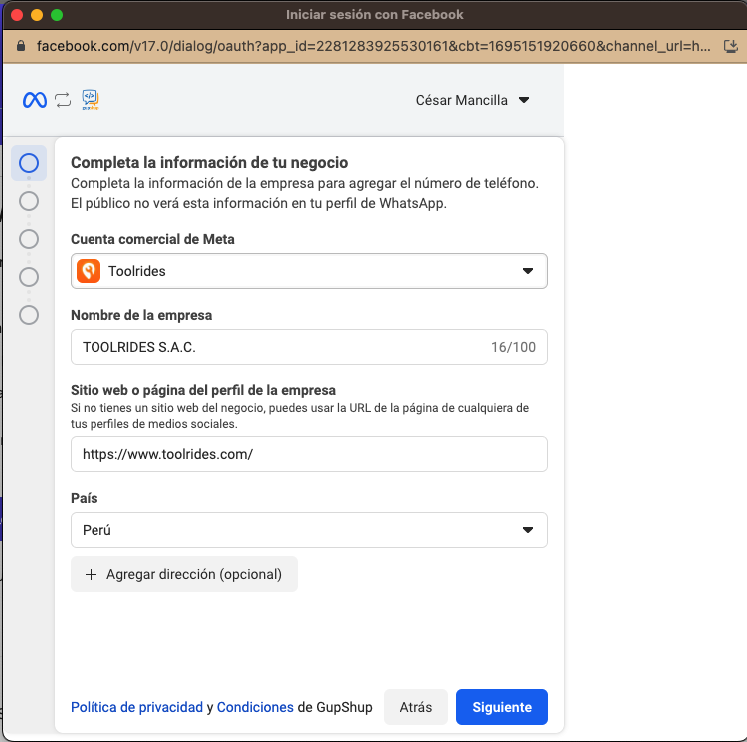Open the País dropdown showing Perú
Viewport: 747px width, 742px height.
[x=309, y=530]
